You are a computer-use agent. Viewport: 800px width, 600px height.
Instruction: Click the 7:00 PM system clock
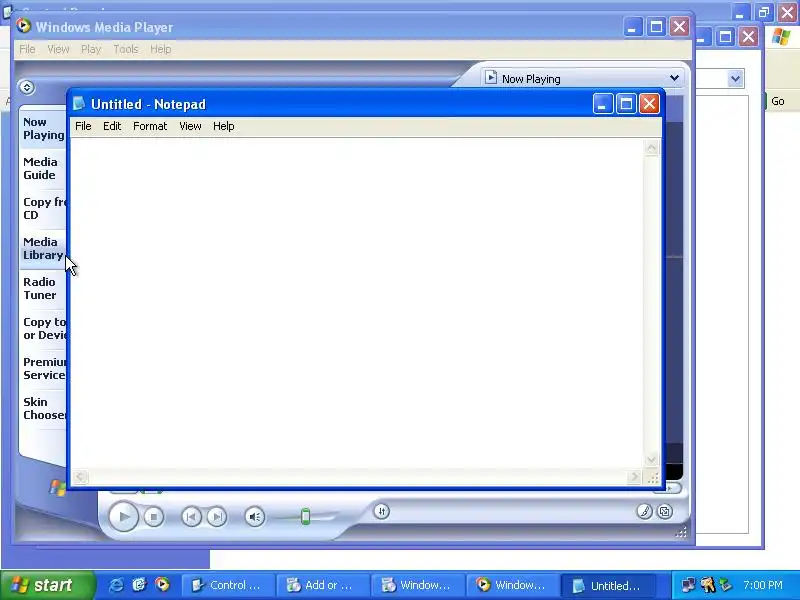tap(763, 585)
